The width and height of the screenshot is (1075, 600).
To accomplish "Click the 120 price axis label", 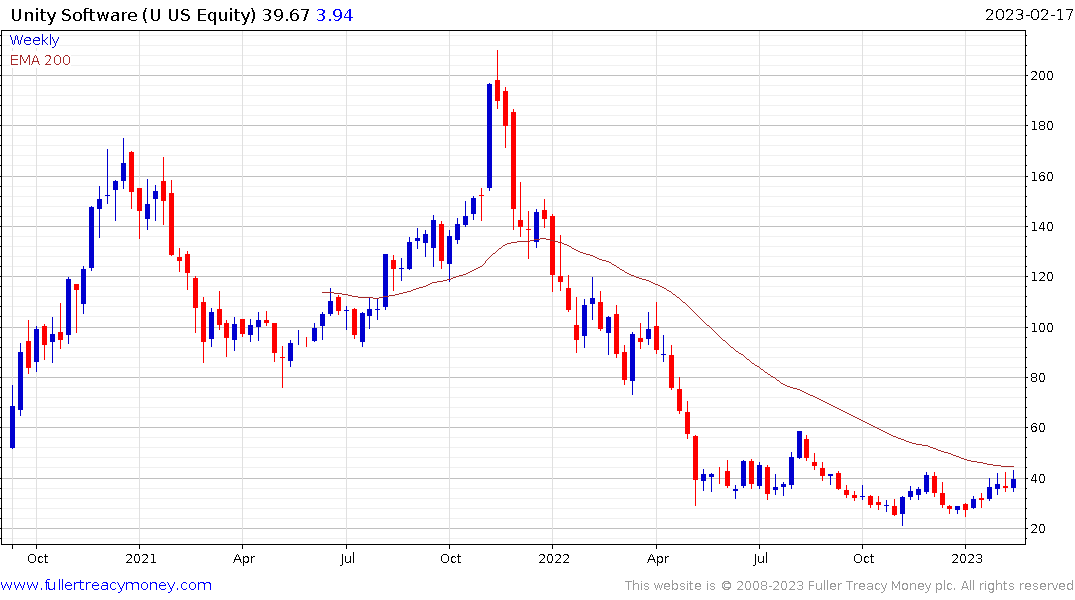I will coord(1042,277).
